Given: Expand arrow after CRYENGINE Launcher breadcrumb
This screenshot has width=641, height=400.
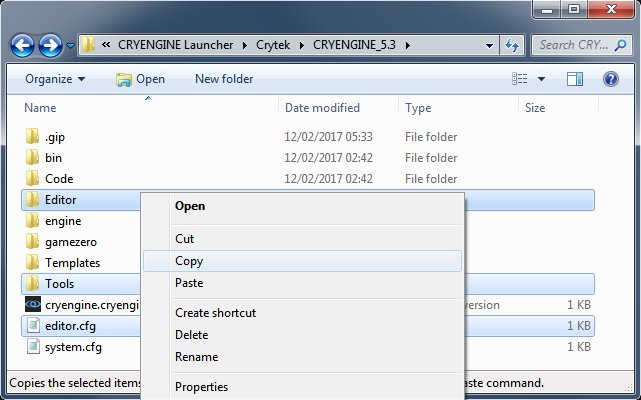Looking at the screenshot, I should [x=245, y=45].
